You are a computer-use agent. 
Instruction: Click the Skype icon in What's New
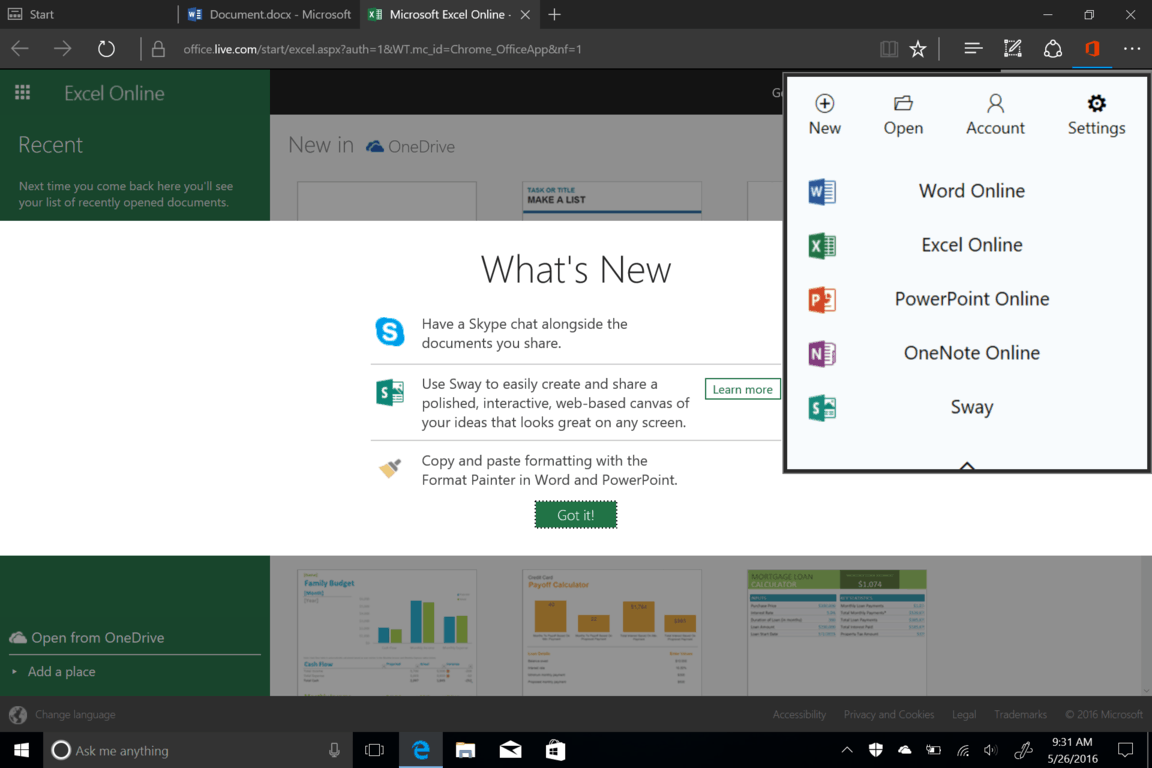(390, 331)
